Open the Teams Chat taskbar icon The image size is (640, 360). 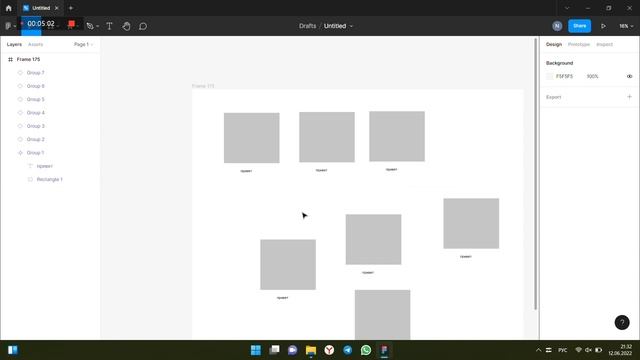[x=293, y=350]
